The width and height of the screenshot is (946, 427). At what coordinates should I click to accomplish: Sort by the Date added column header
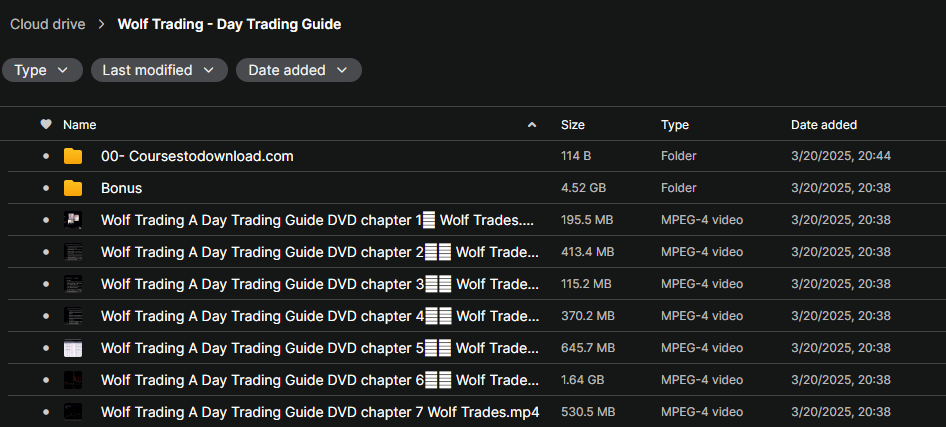tap(824, 125)
